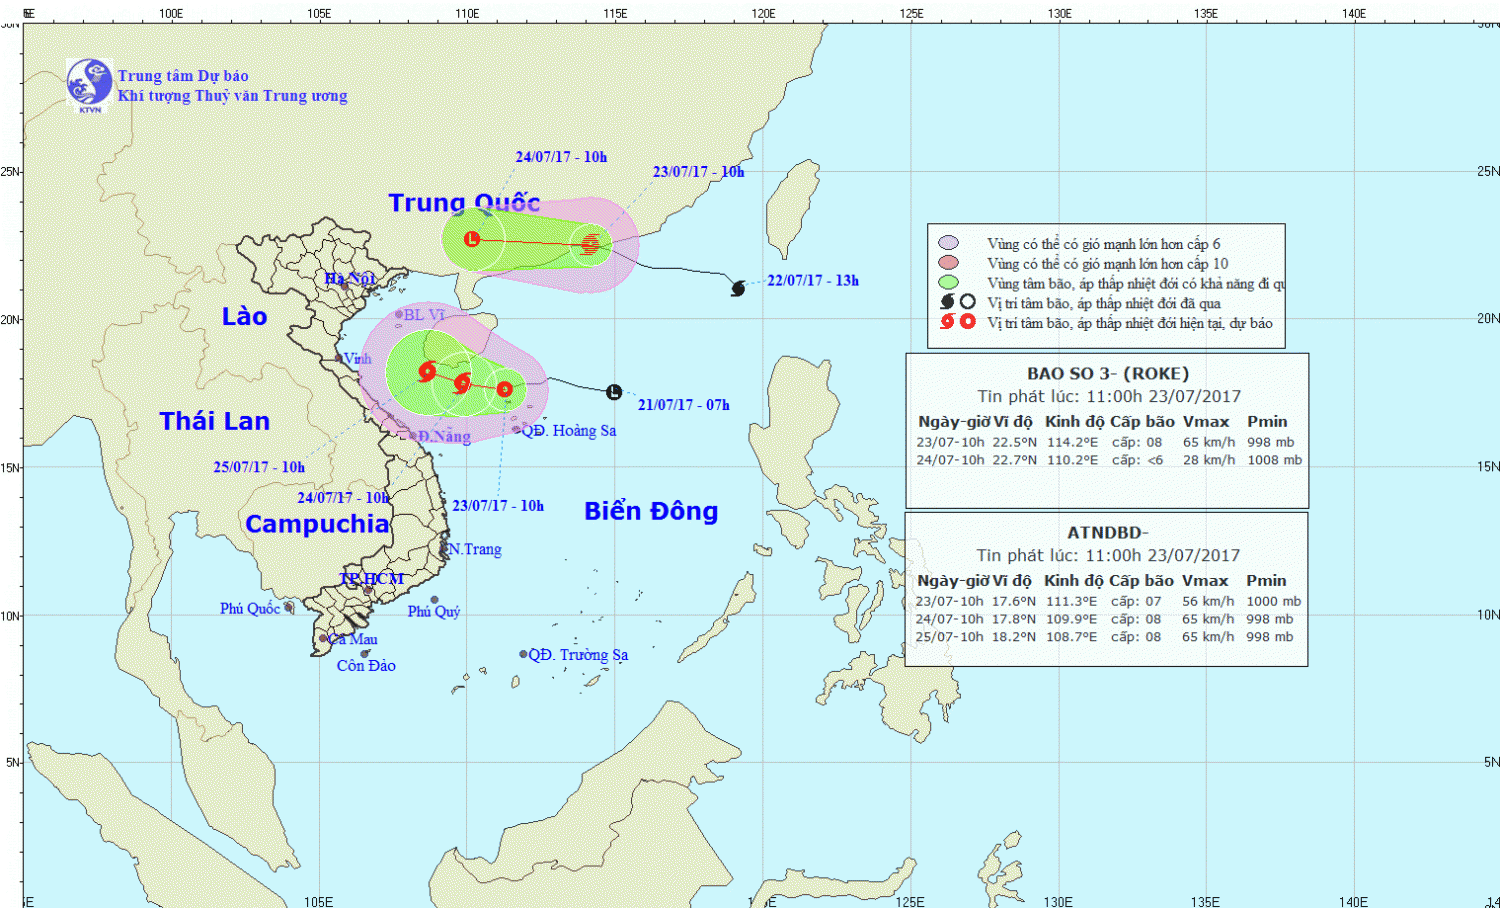Image resolution: width=1500 pixels, height=908 pixels.
Task: Click the black storm symbol at 22/07/17 - 13h
Action: 738,288
